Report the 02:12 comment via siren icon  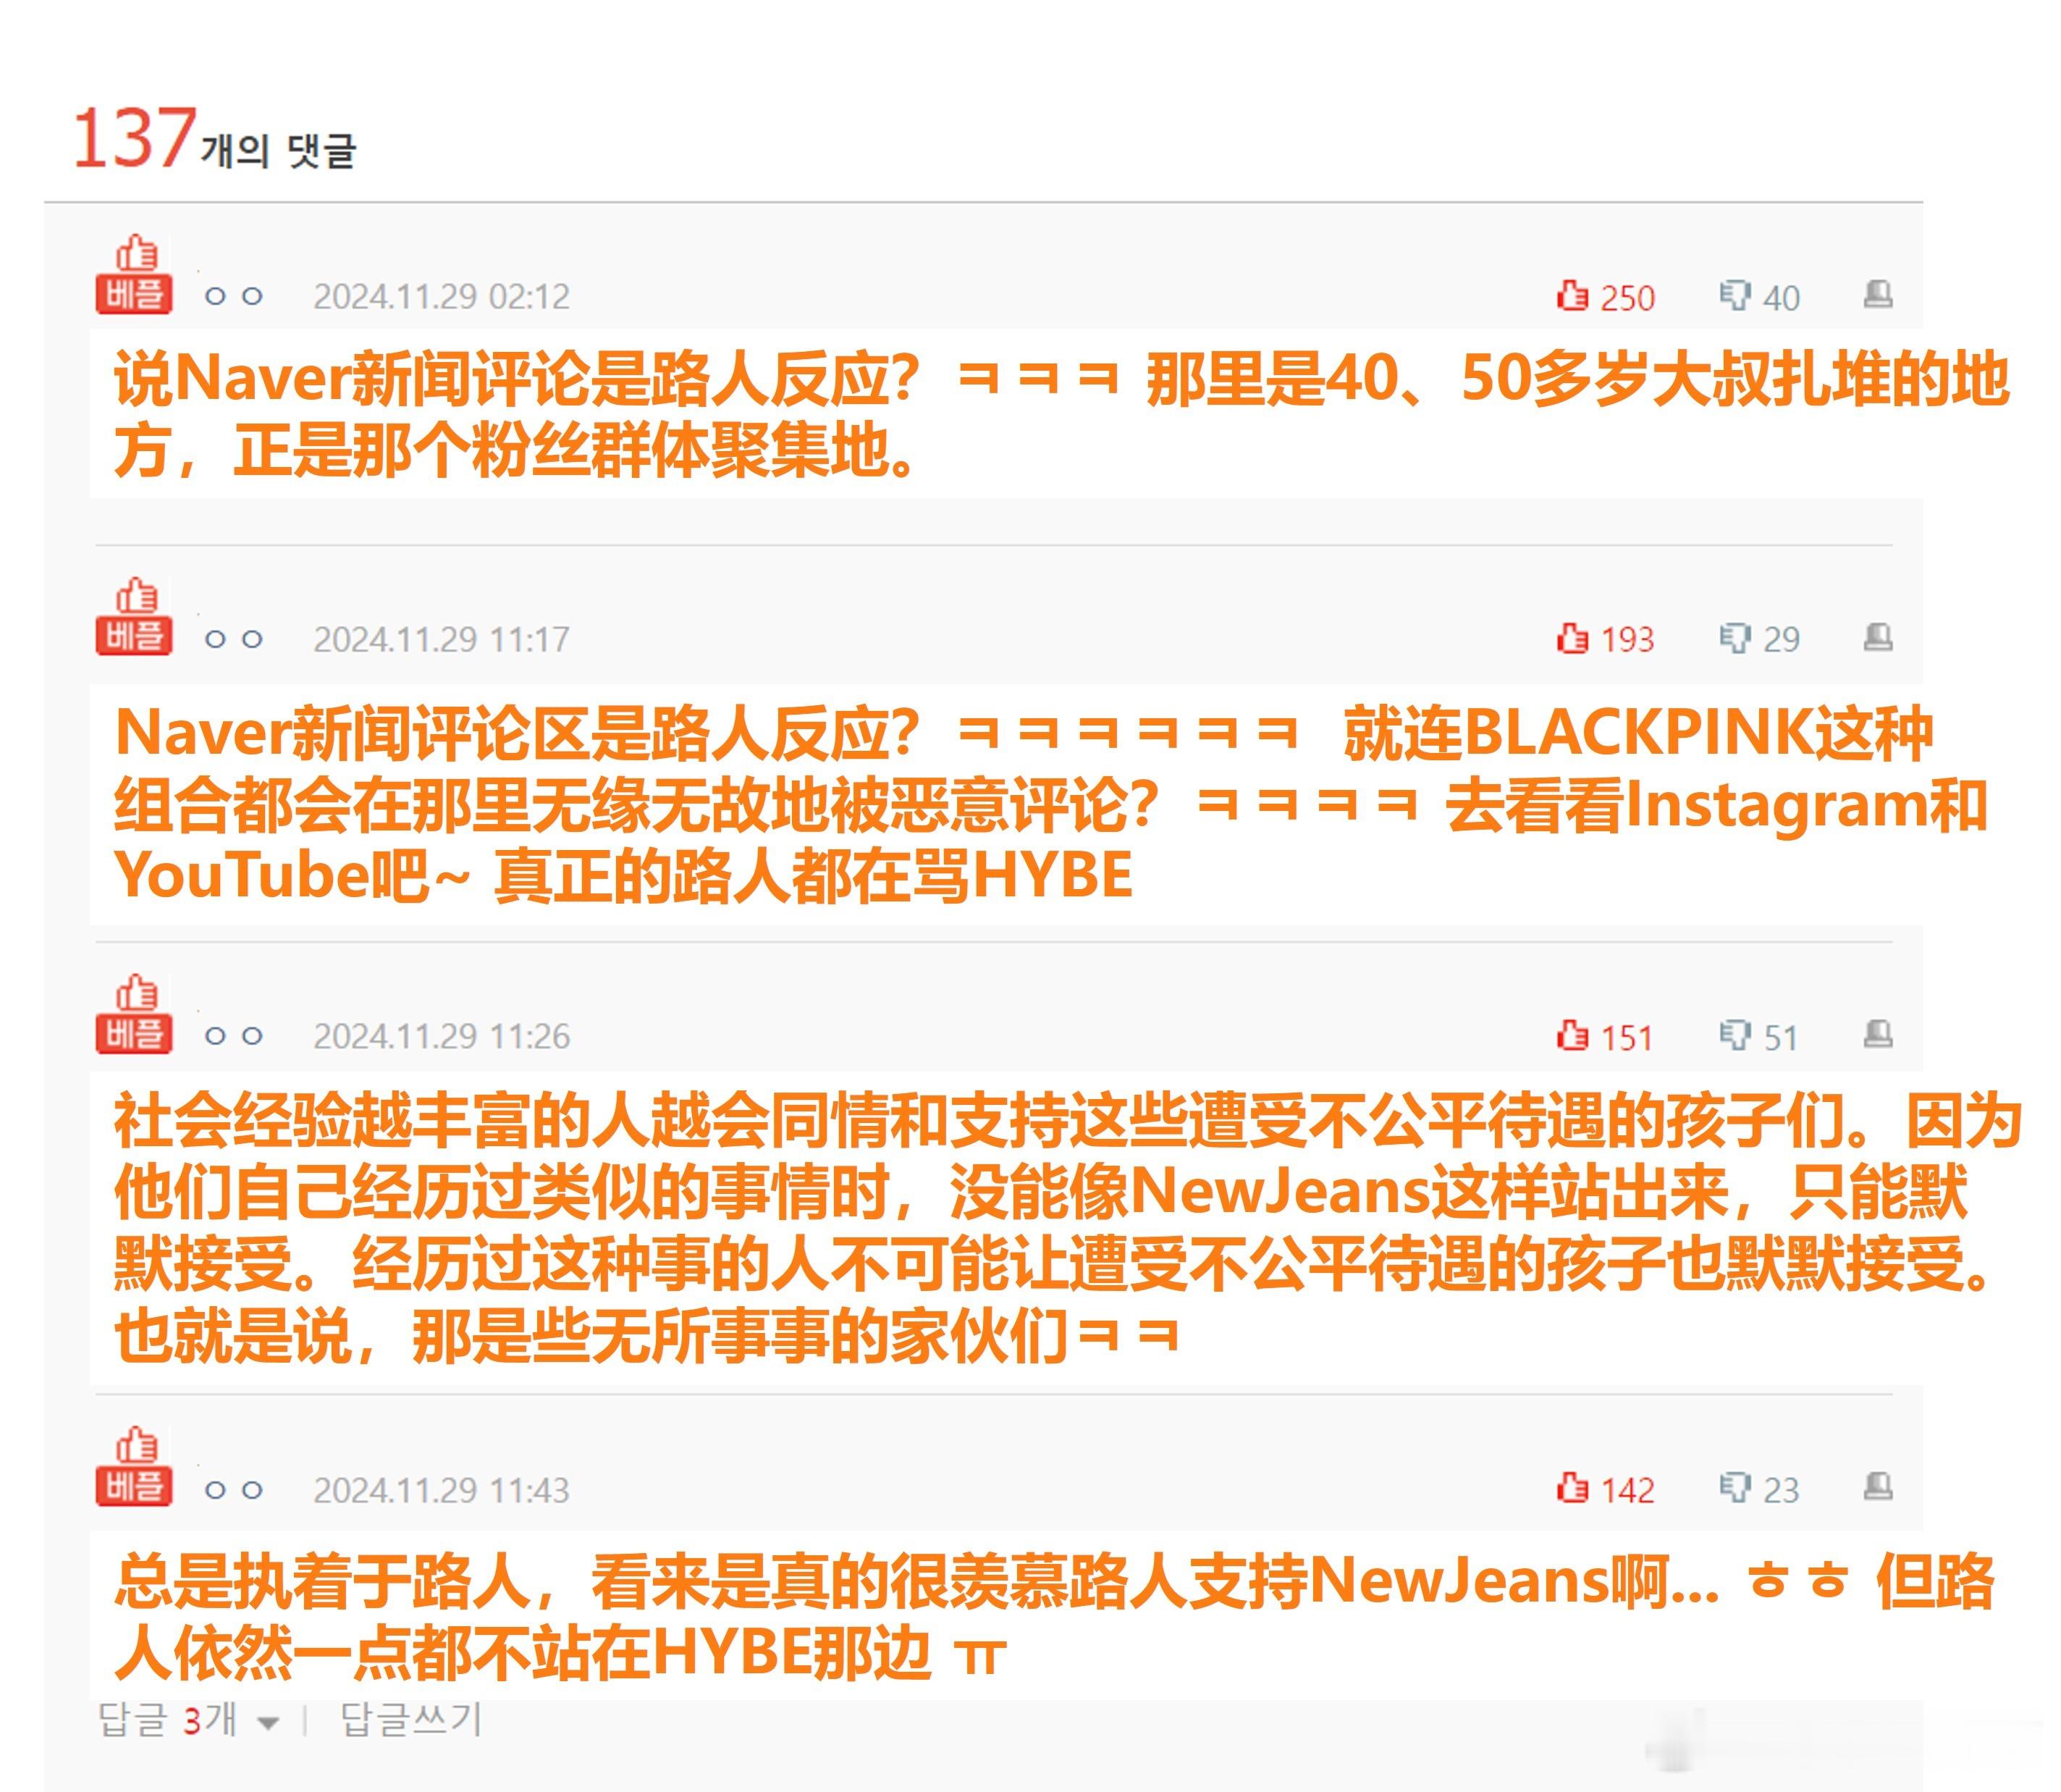pyautogui.click(x=1877, y=294)
